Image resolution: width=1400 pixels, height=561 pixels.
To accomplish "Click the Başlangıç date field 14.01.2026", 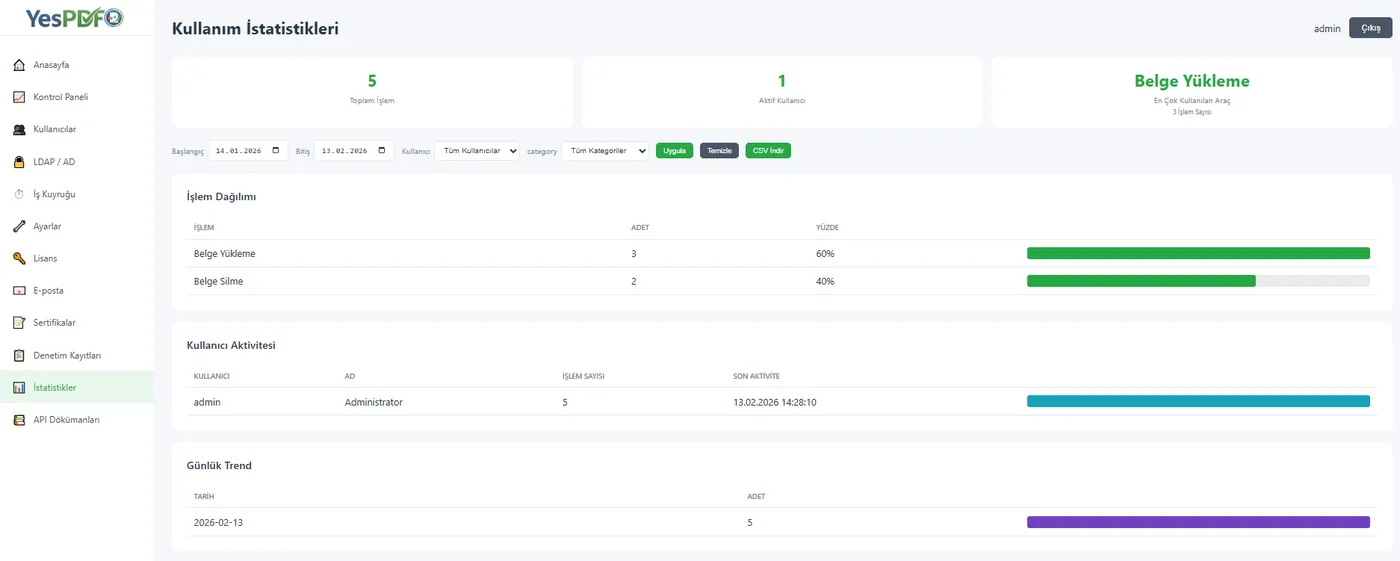I will click(x=248, y=151).
